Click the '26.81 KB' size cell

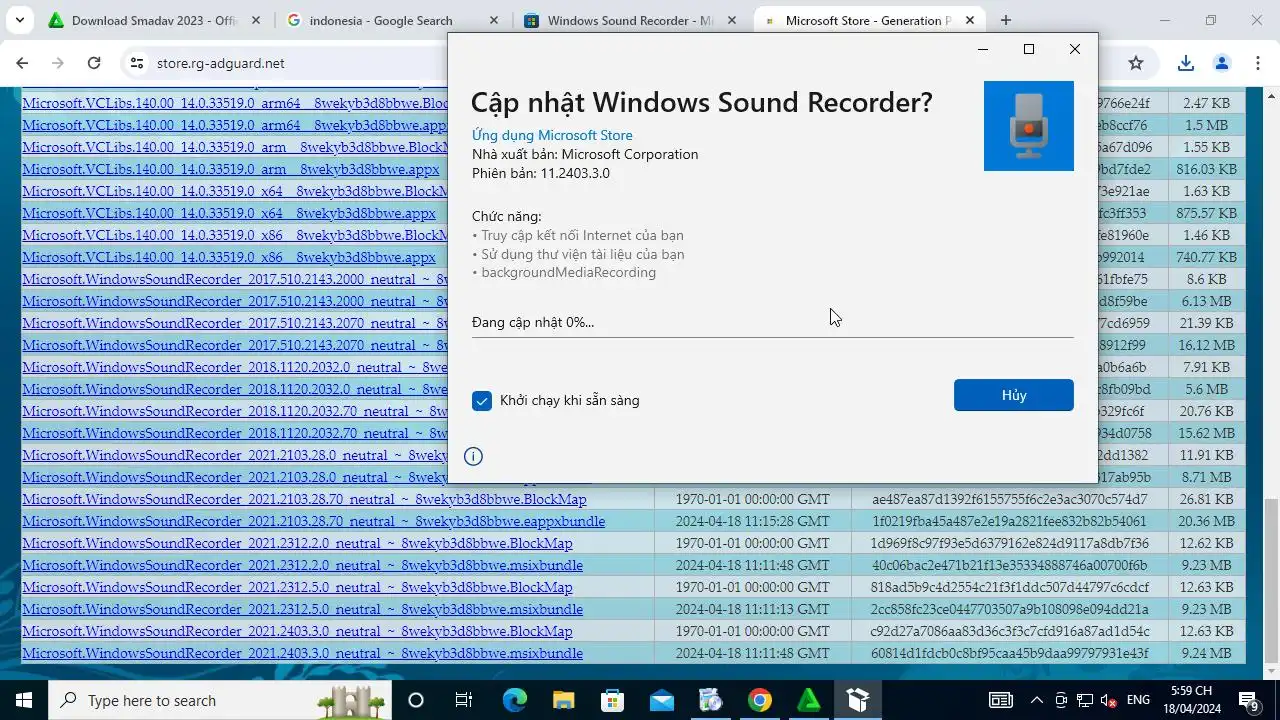[x=1206, y=499]
